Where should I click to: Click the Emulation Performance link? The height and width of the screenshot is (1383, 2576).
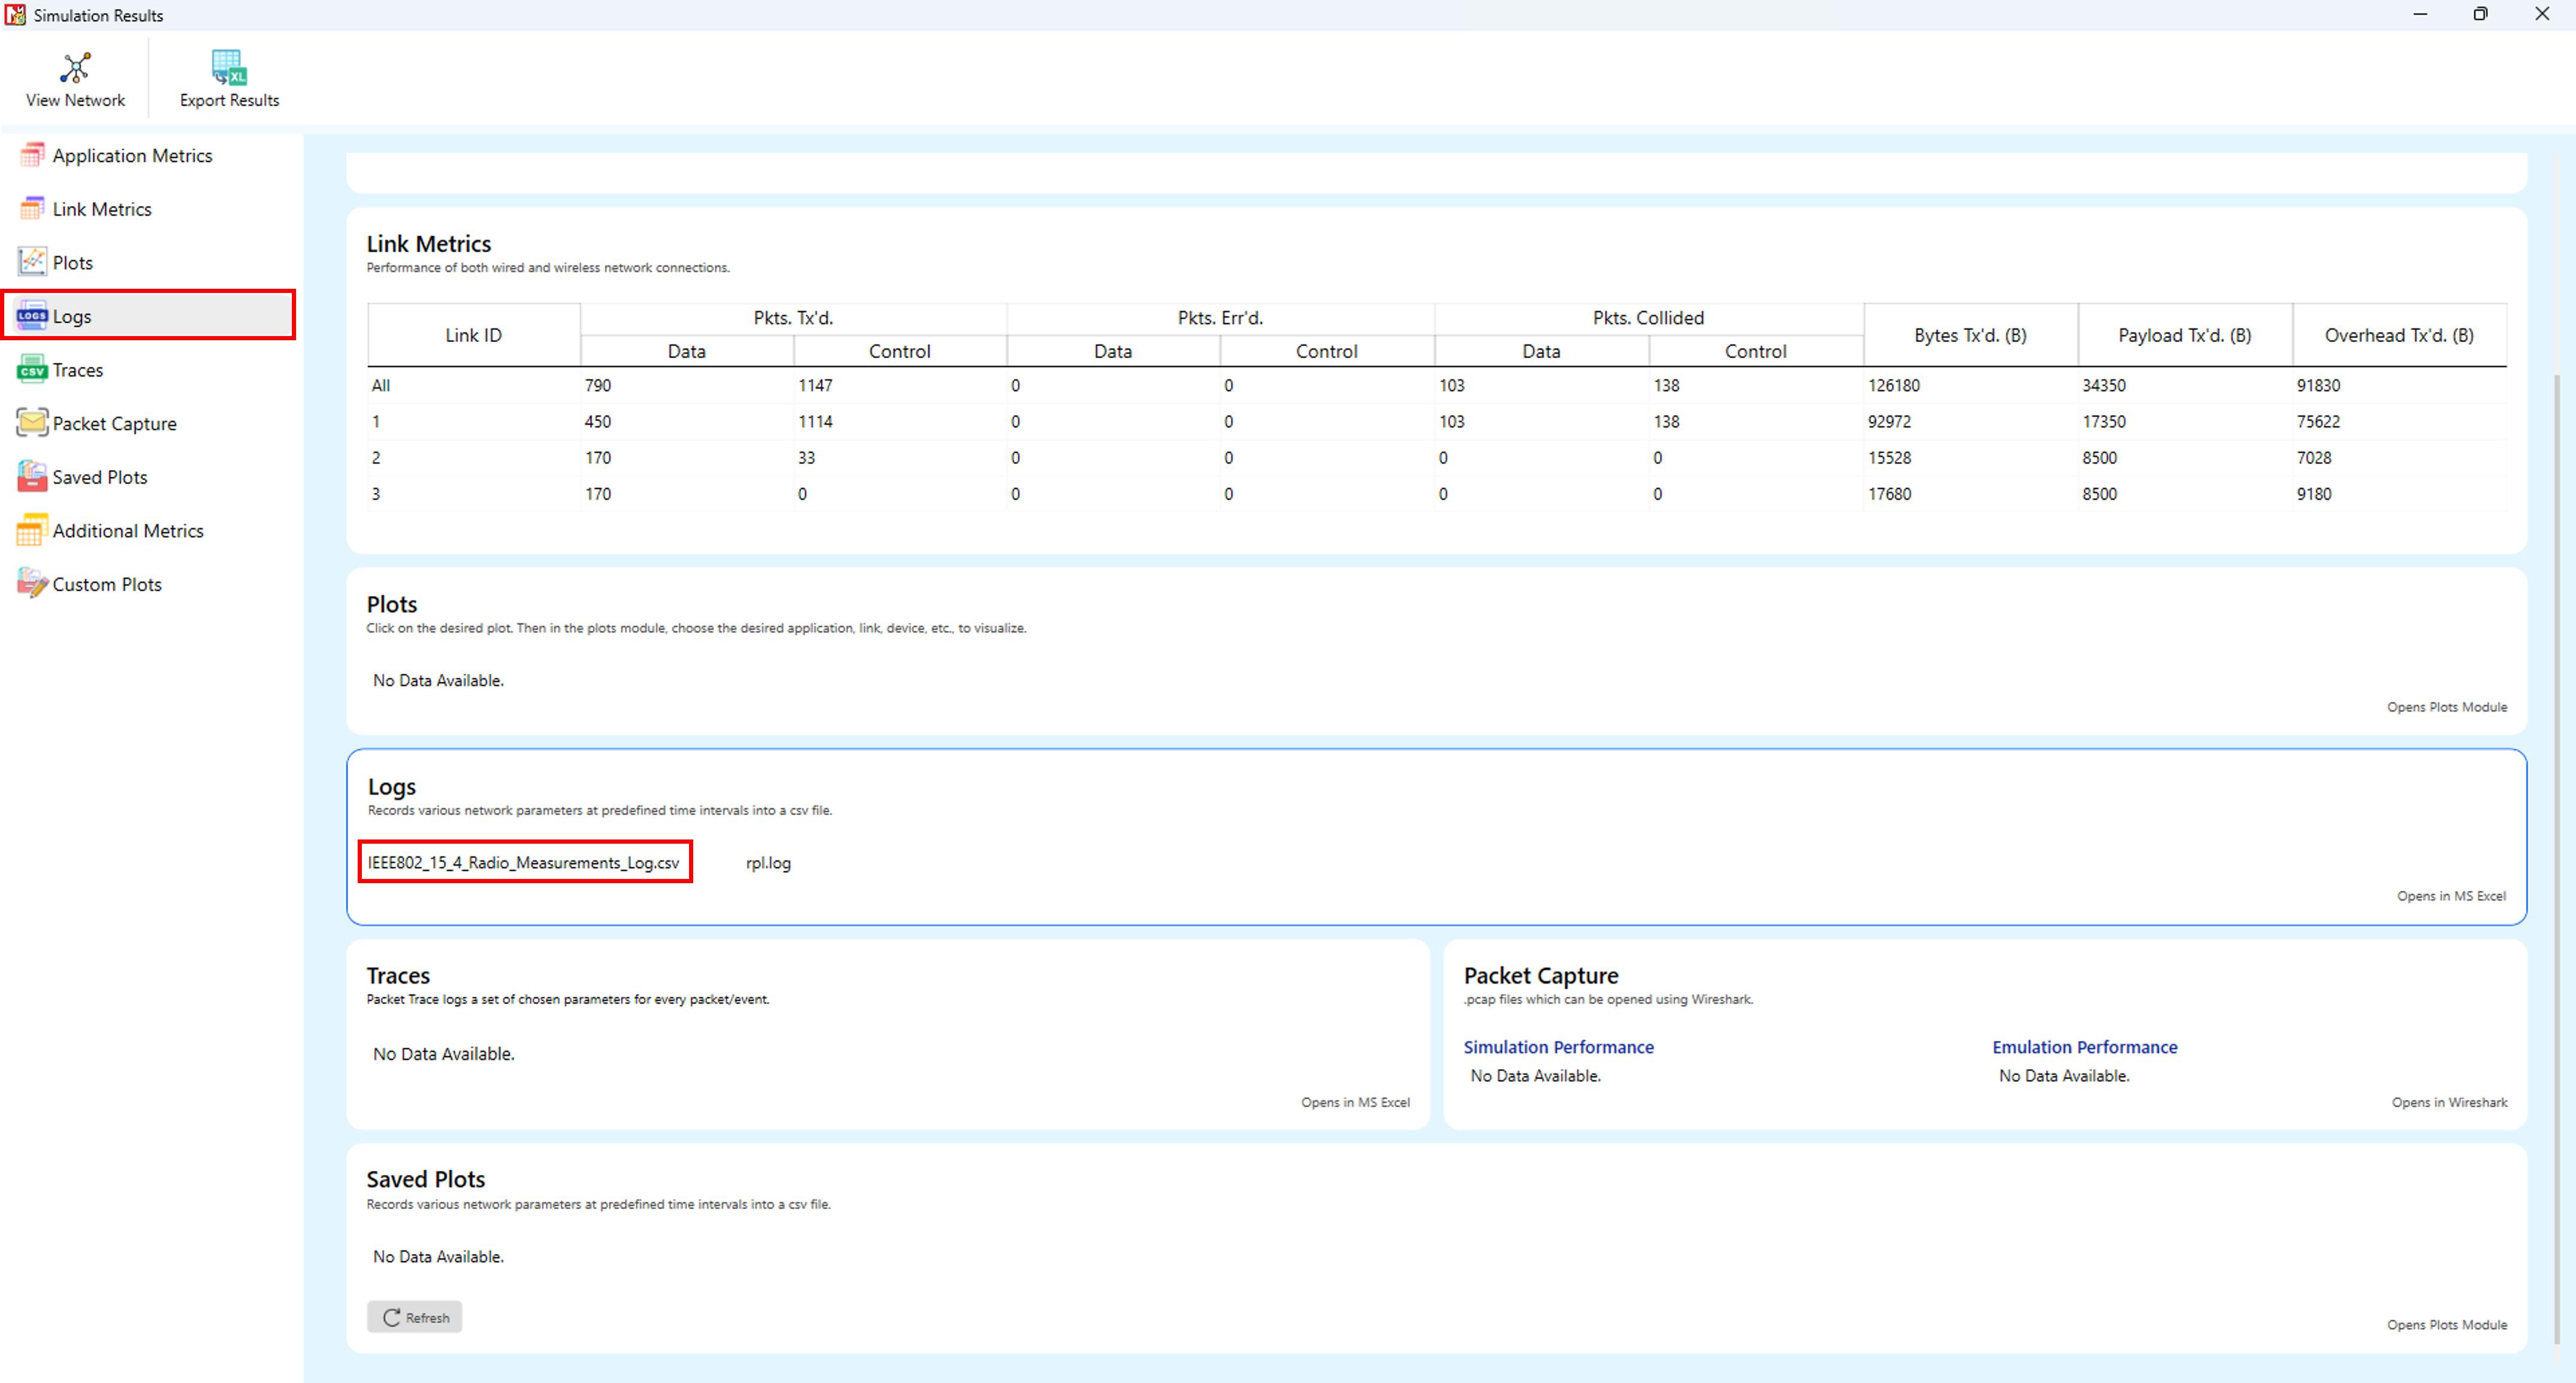coord(2084,1047)
